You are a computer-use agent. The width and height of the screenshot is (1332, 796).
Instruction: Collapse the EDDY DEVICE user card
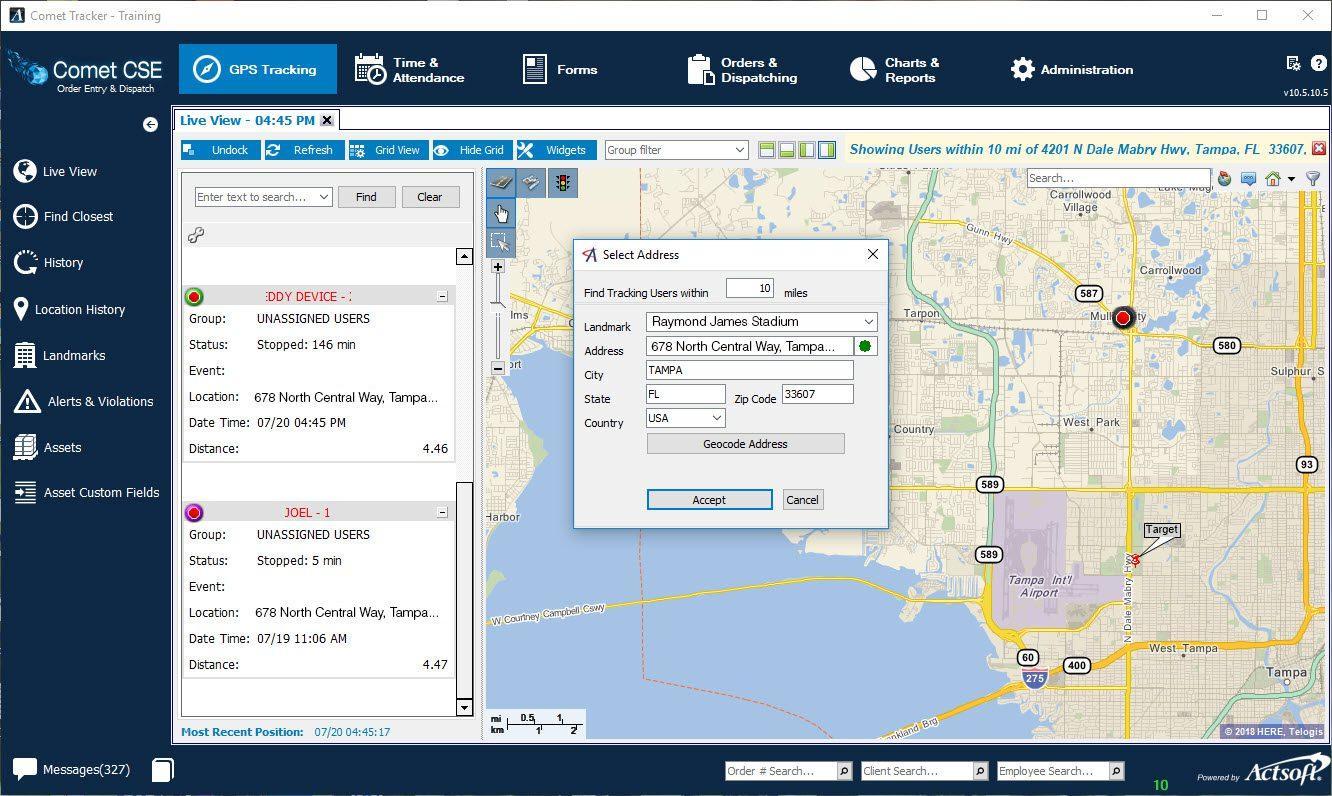442,296
